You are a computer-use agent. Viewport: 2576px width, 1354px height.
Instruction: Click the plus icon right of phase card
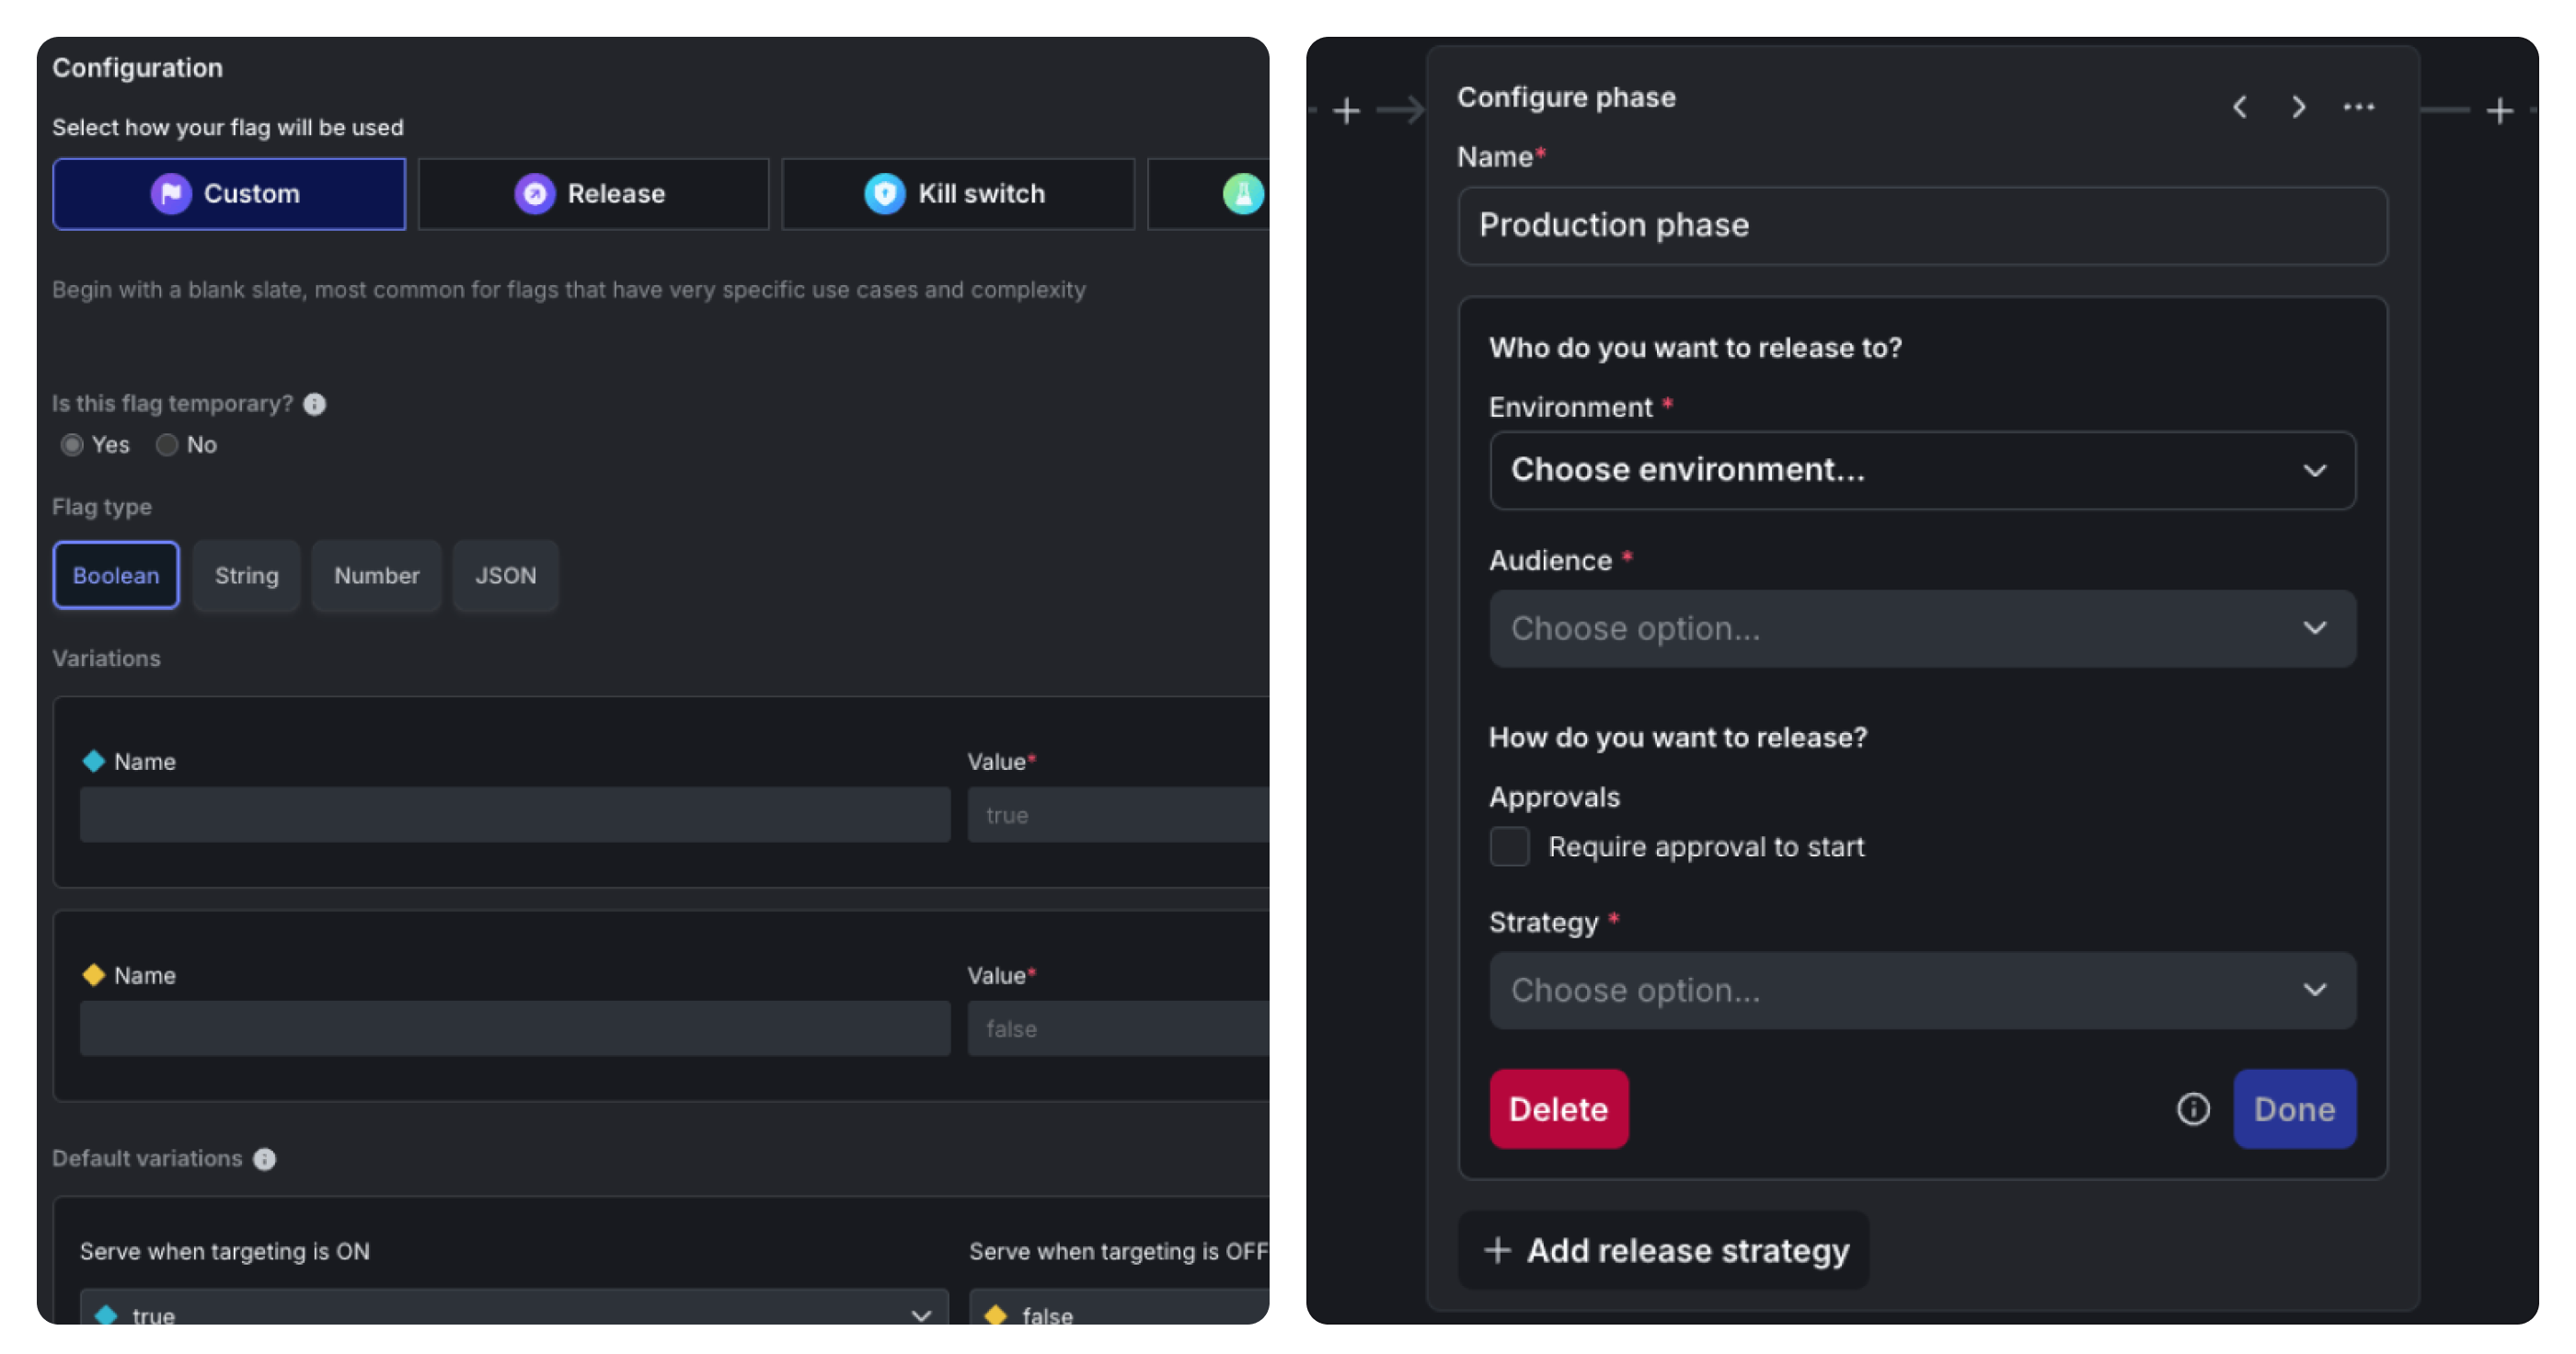[2499, 110]
